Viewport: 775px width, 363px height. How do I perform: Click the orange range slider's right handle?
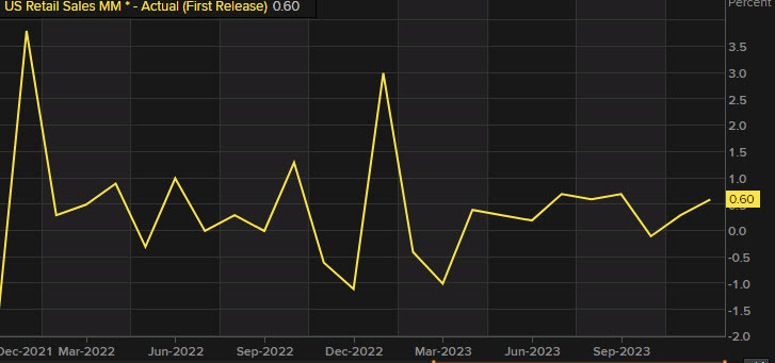click(x=724, y=361)
